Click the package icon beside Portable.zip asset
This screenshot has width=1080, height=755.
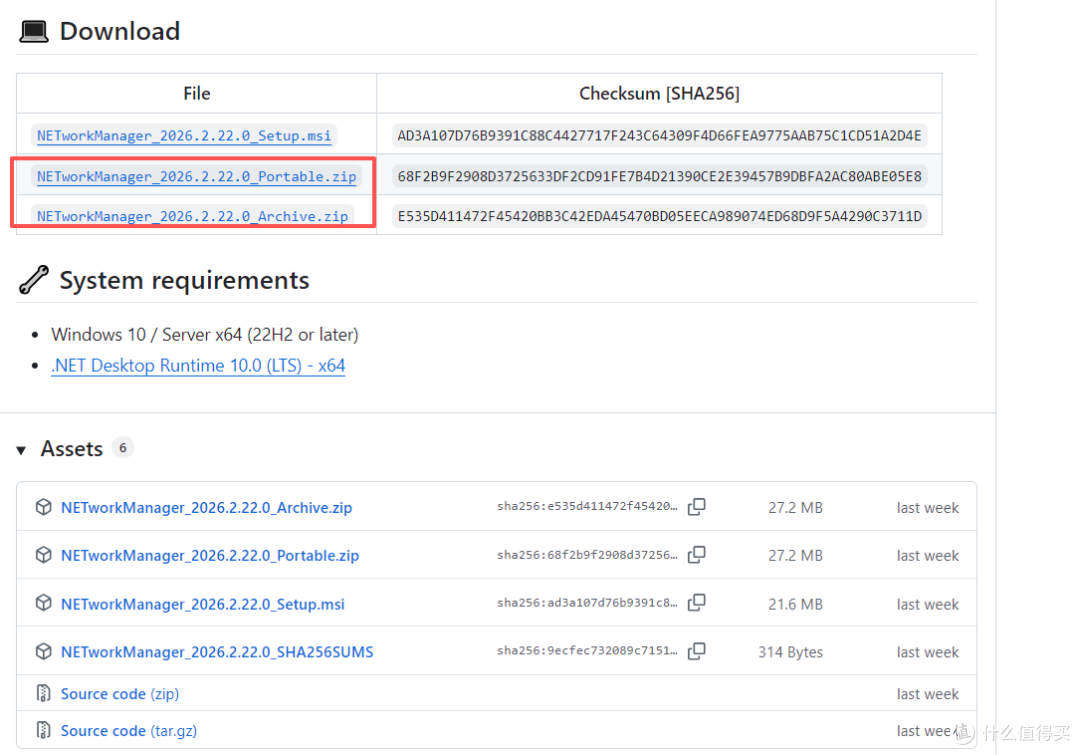pos(43,555)
